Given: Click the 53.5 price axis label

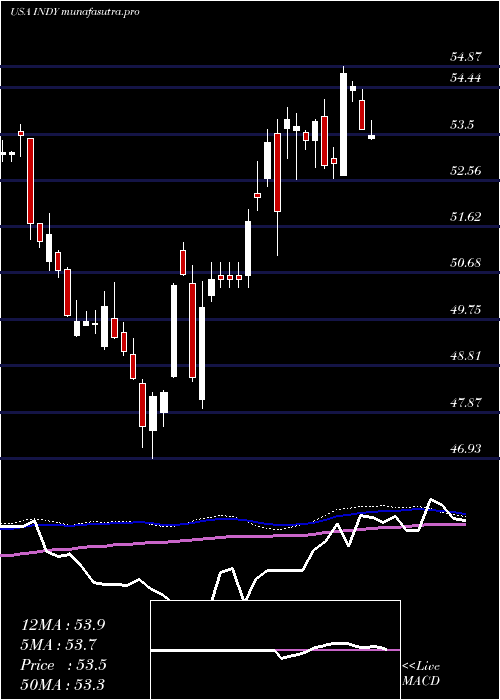Looking at the screenshot, I should pyautogui.click(x=462, y=125).
